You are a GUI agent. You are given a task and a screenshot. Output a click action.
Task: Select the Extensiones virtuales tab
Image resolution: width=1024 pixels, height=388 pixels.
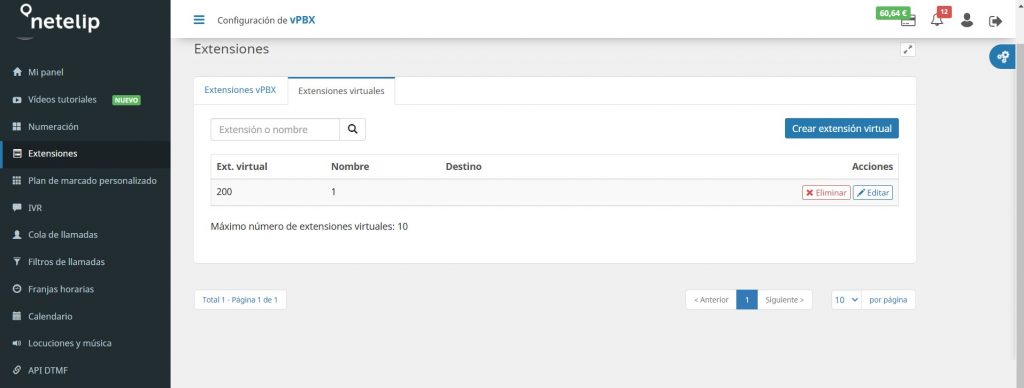[x=341, y=91]
